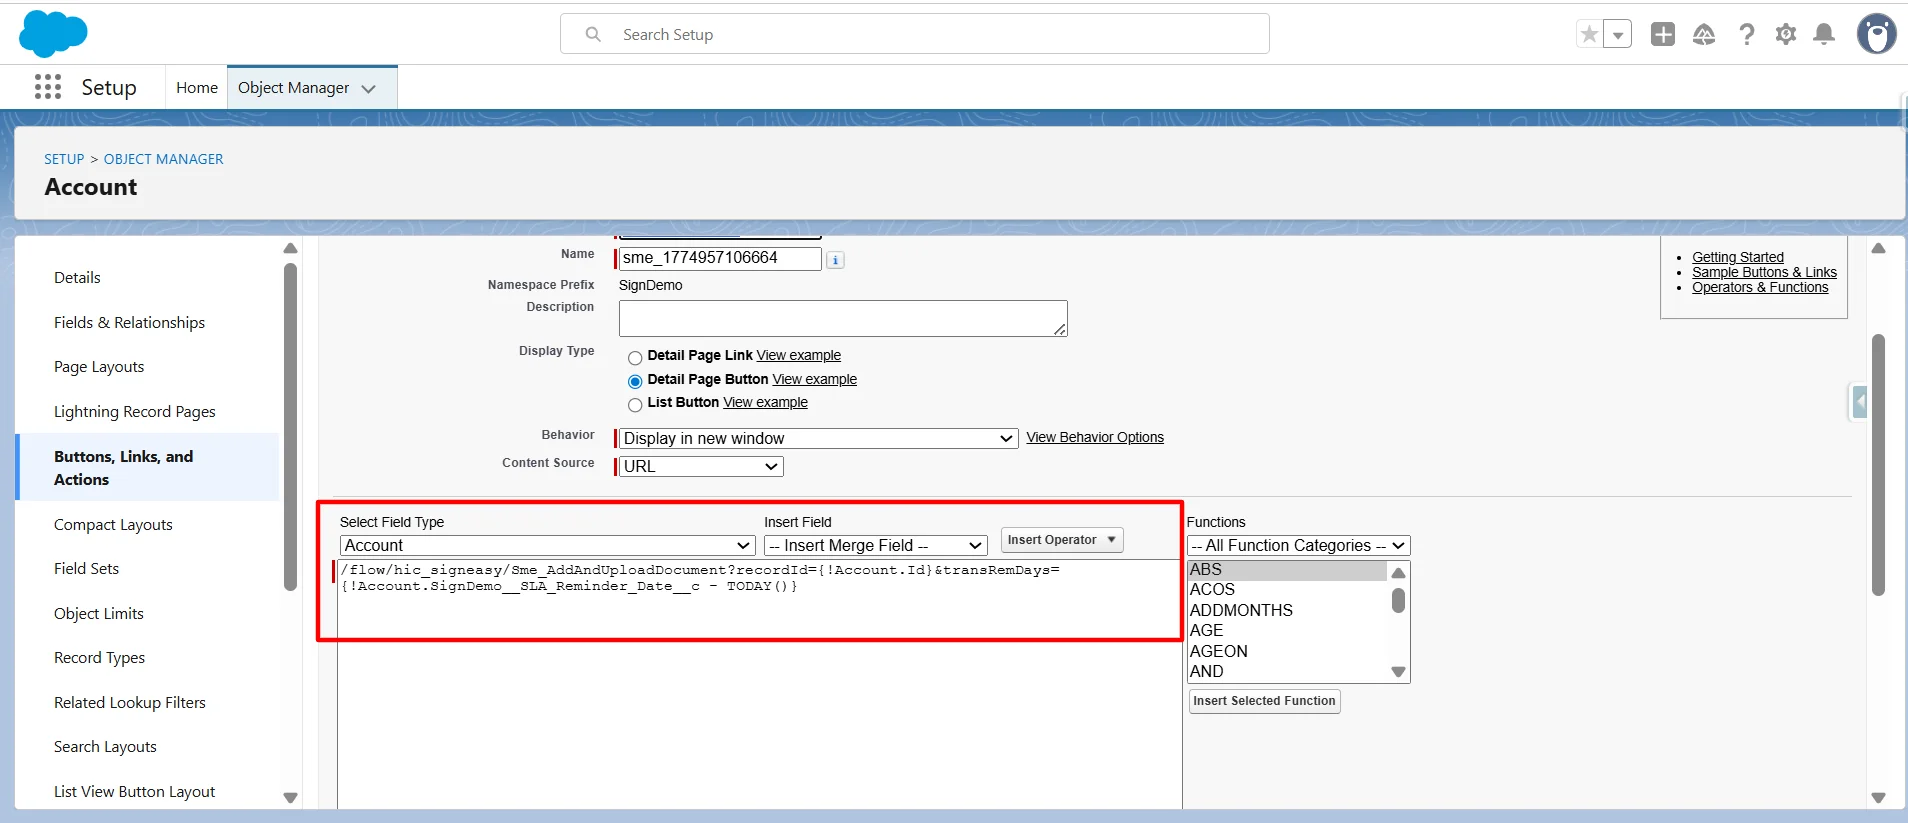Image resolution: width=1908 pixels, height=823 pixels.
Task: Click the Description text area
Action: pyautogui.click(x=843, y=318)
